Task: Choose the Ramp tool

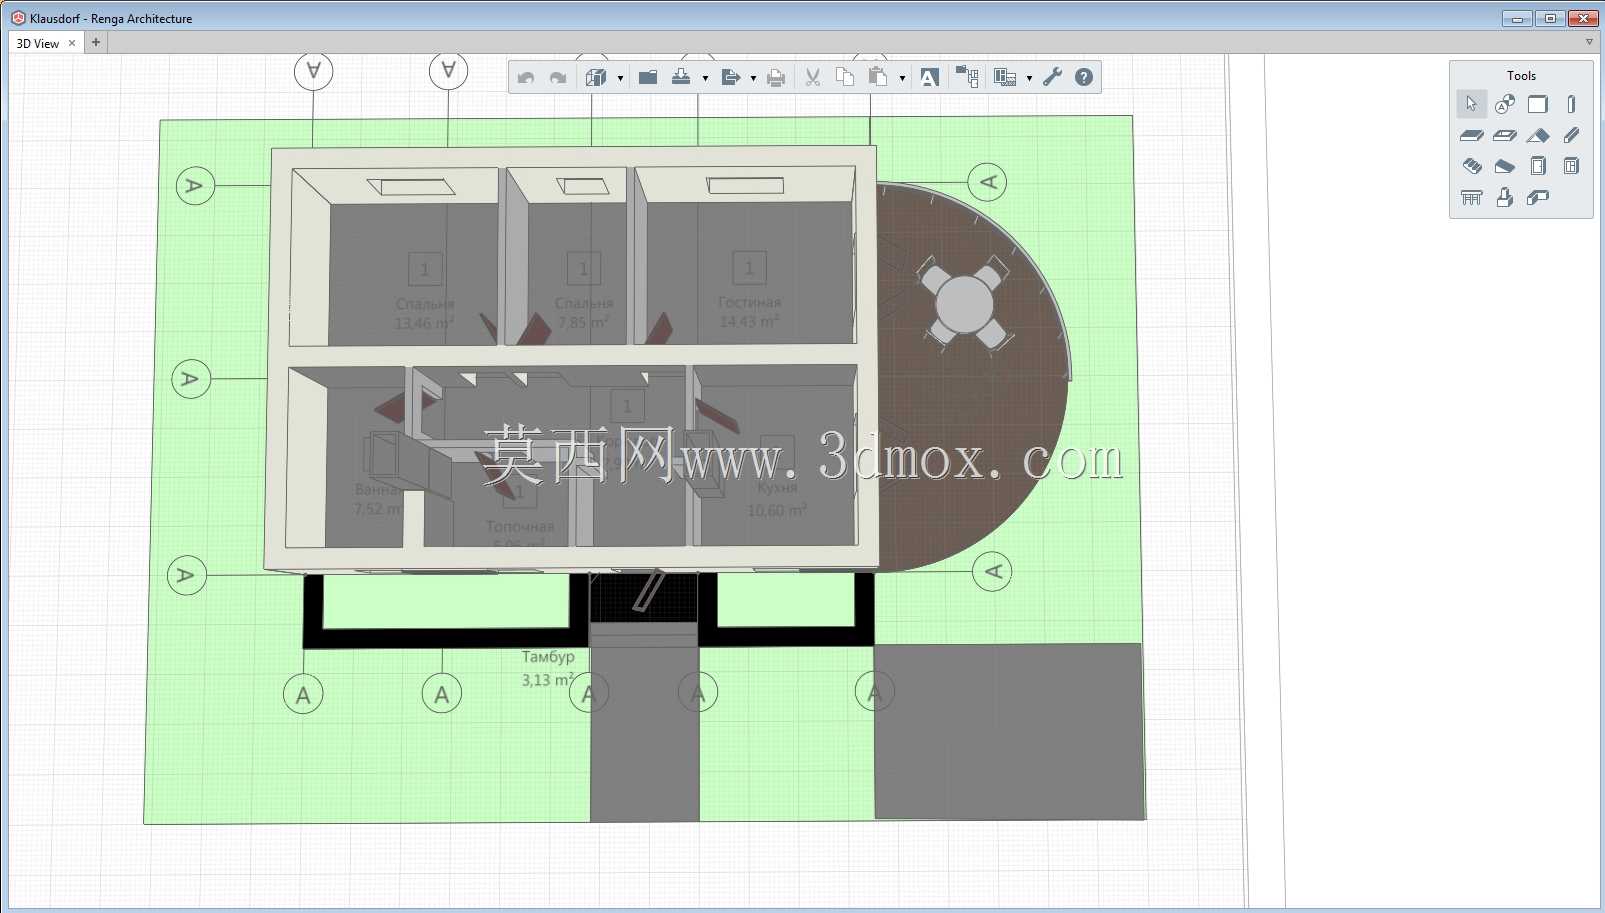Action: 1505,166
